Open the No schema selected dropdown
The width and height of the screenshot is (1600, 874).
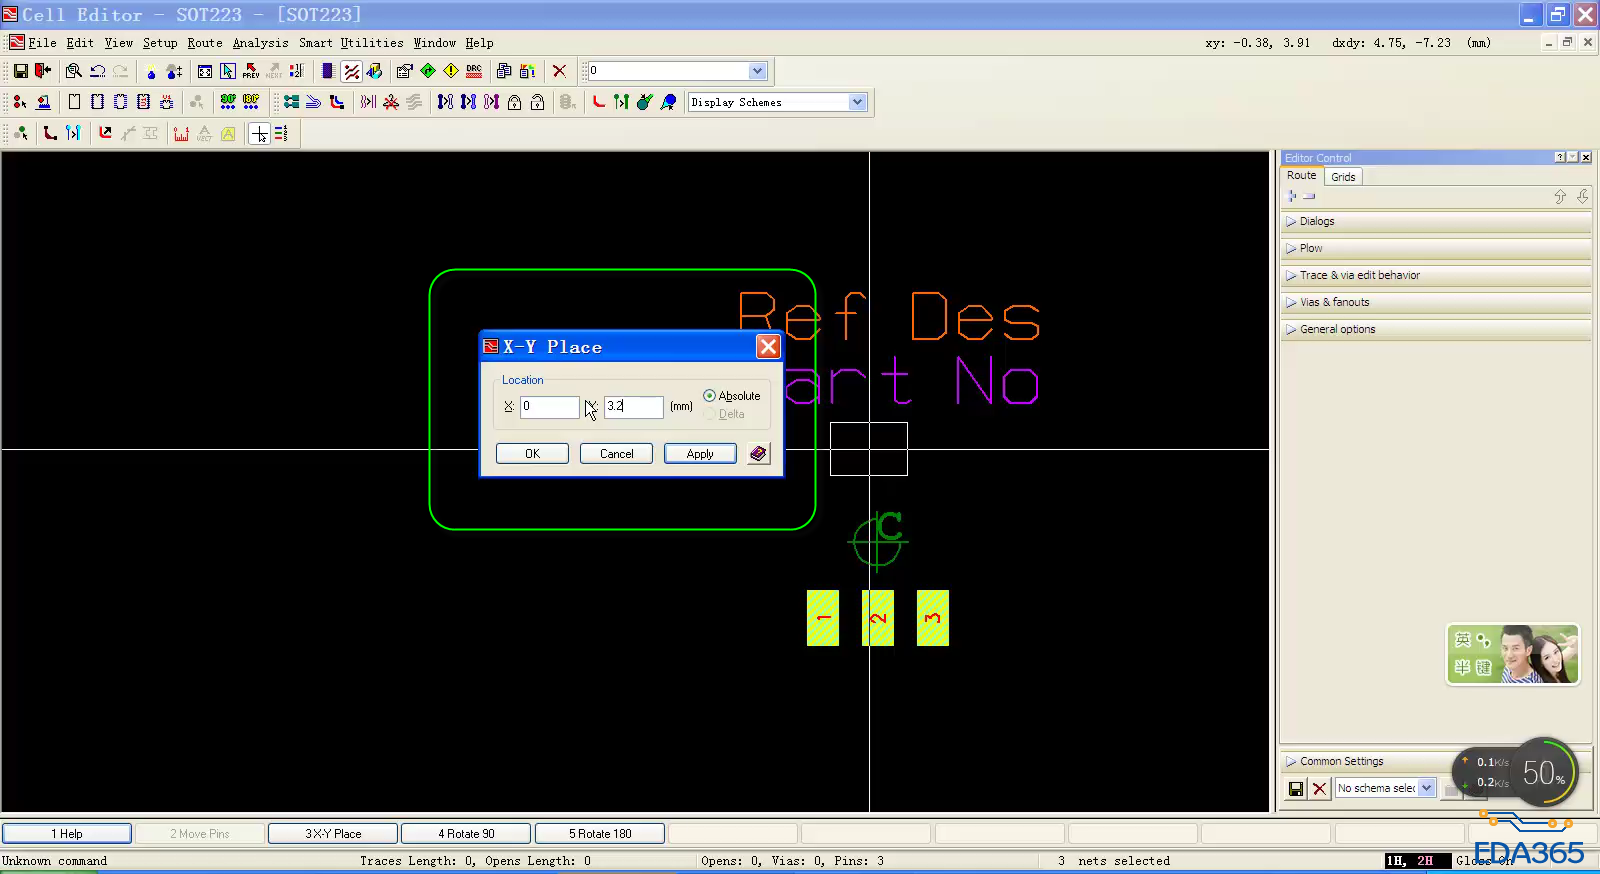tap(1427, 788)
